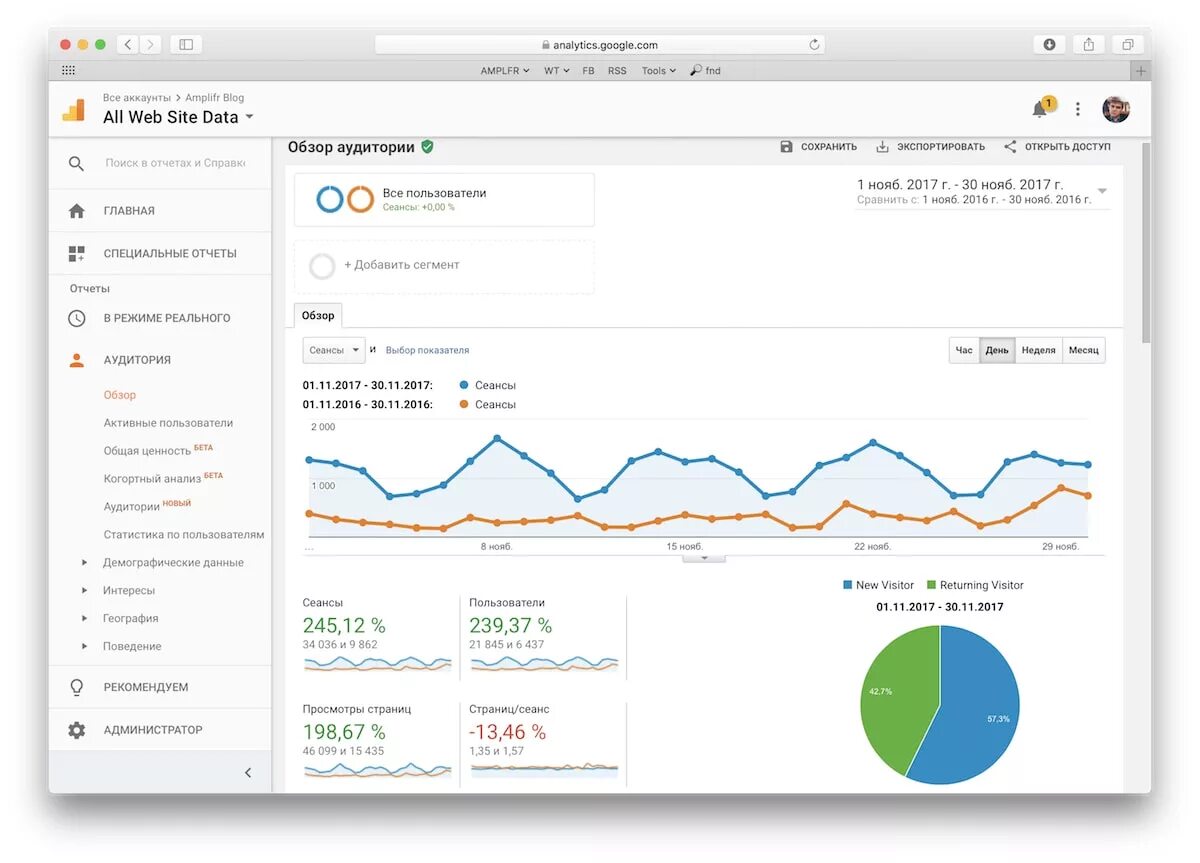1200x863 pixels.
Task: Open the date range dropdown arrow
Action: click(x=1102, y=190)
